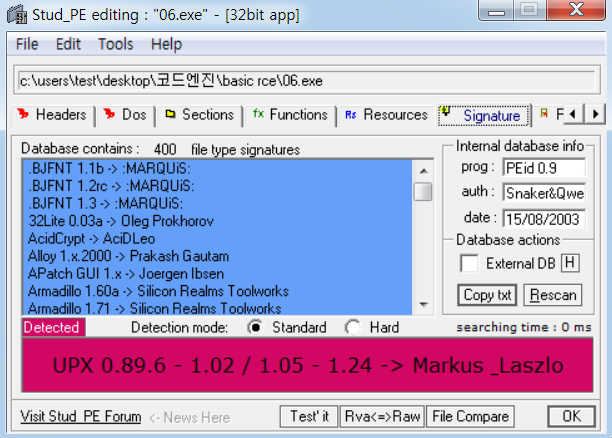Click the pink Detected label
The height and width of the screenshot is (438, 612).
(x=53, y=327)
